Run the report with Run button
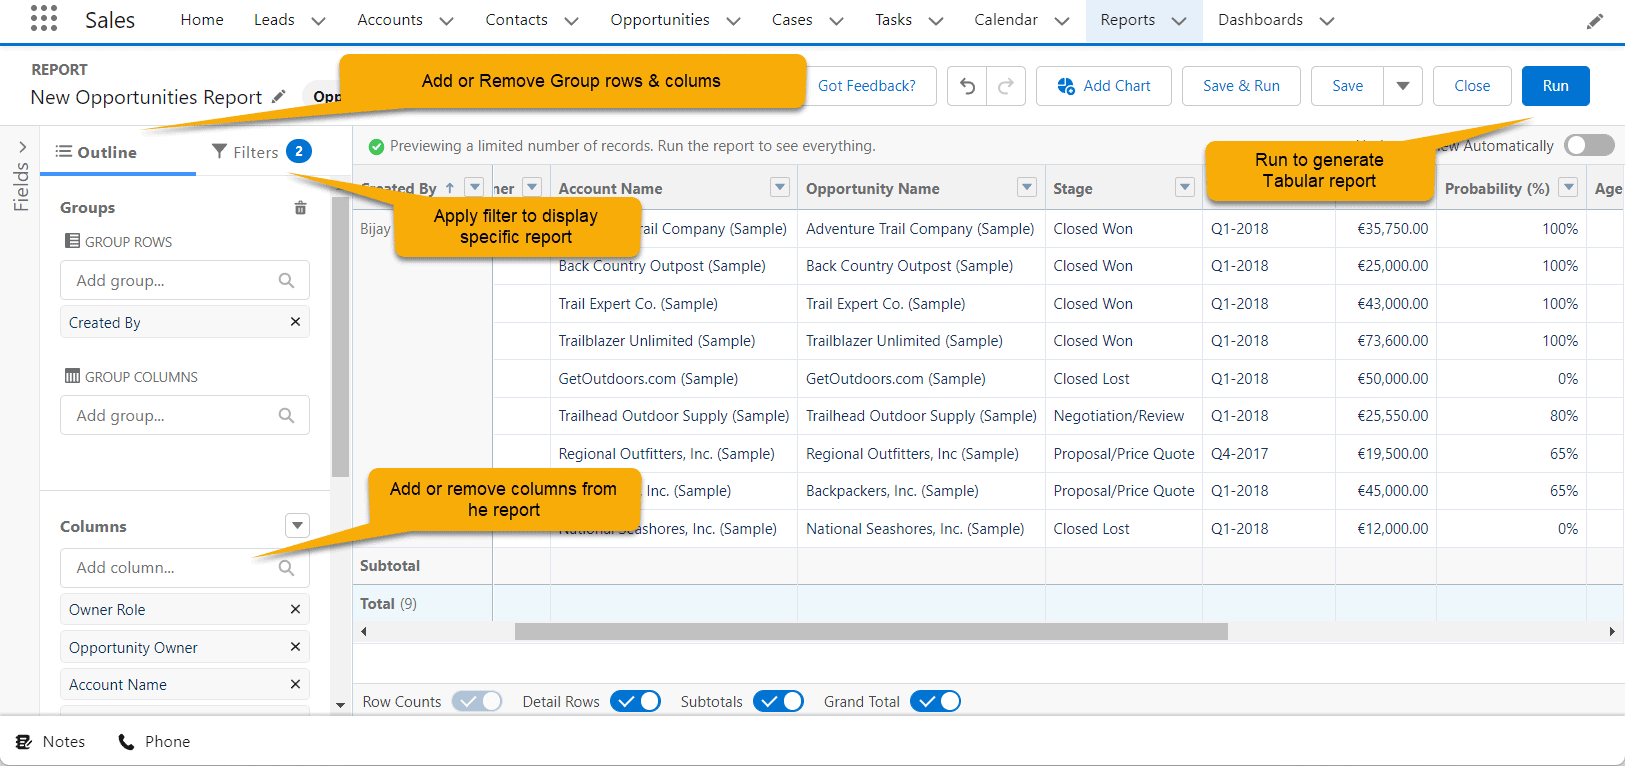 click(x=1555, y=86)
